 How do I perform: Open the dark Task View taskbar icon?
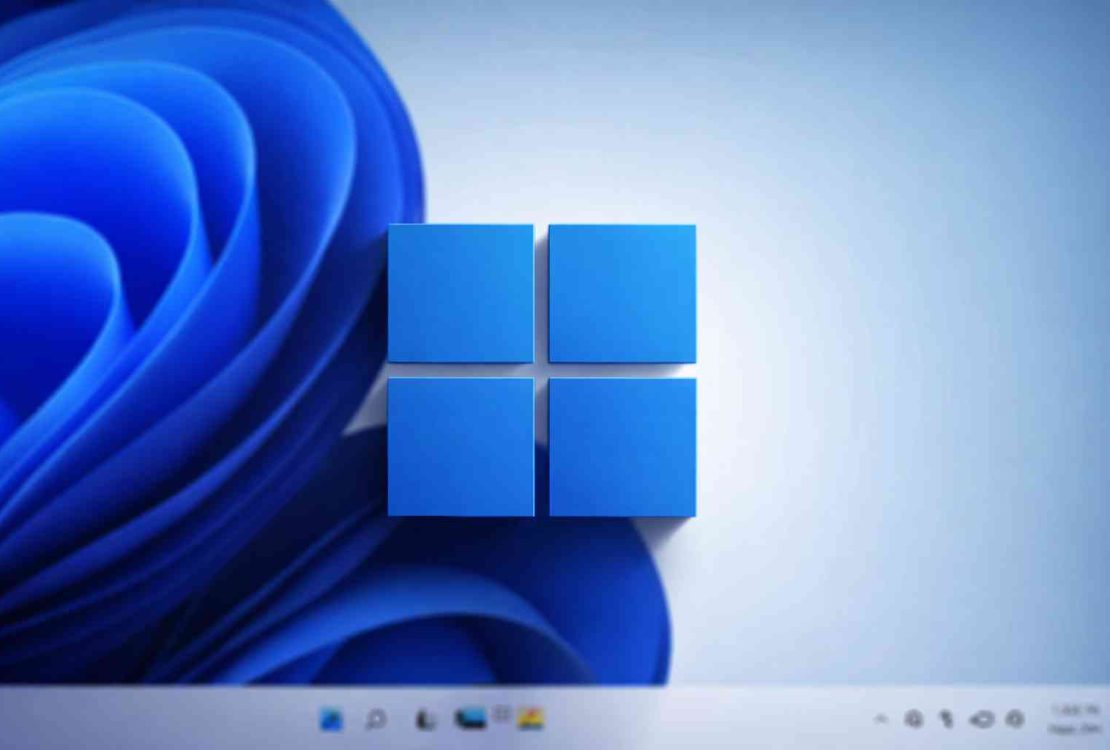pyautogui.click(x=425, y=719)
